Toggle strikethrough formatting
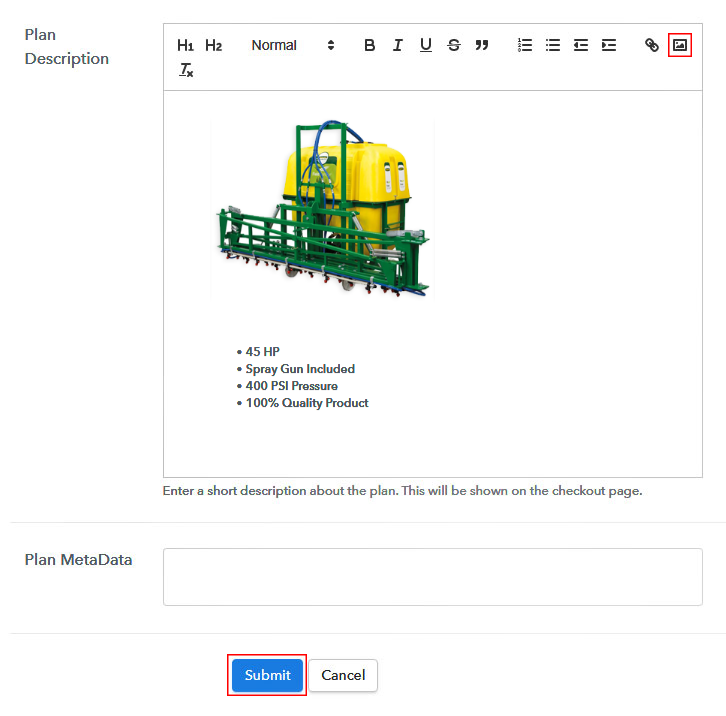This screenshot has height=716, width=726. (454, 45)
